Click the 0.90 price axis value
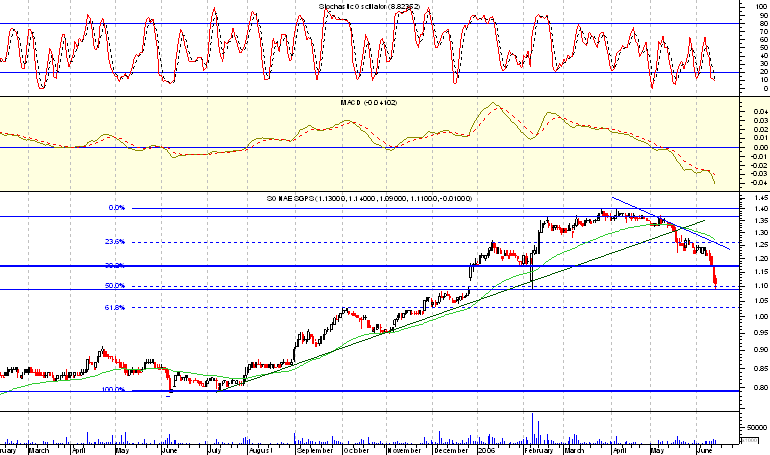The height and width of the screenshot is (455, 770). pos(763,350)
